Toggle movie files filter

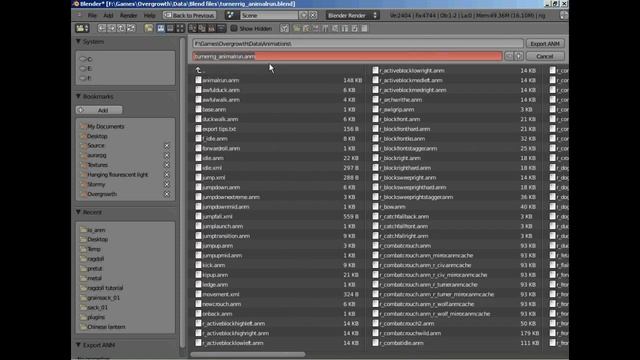[325, 28]
